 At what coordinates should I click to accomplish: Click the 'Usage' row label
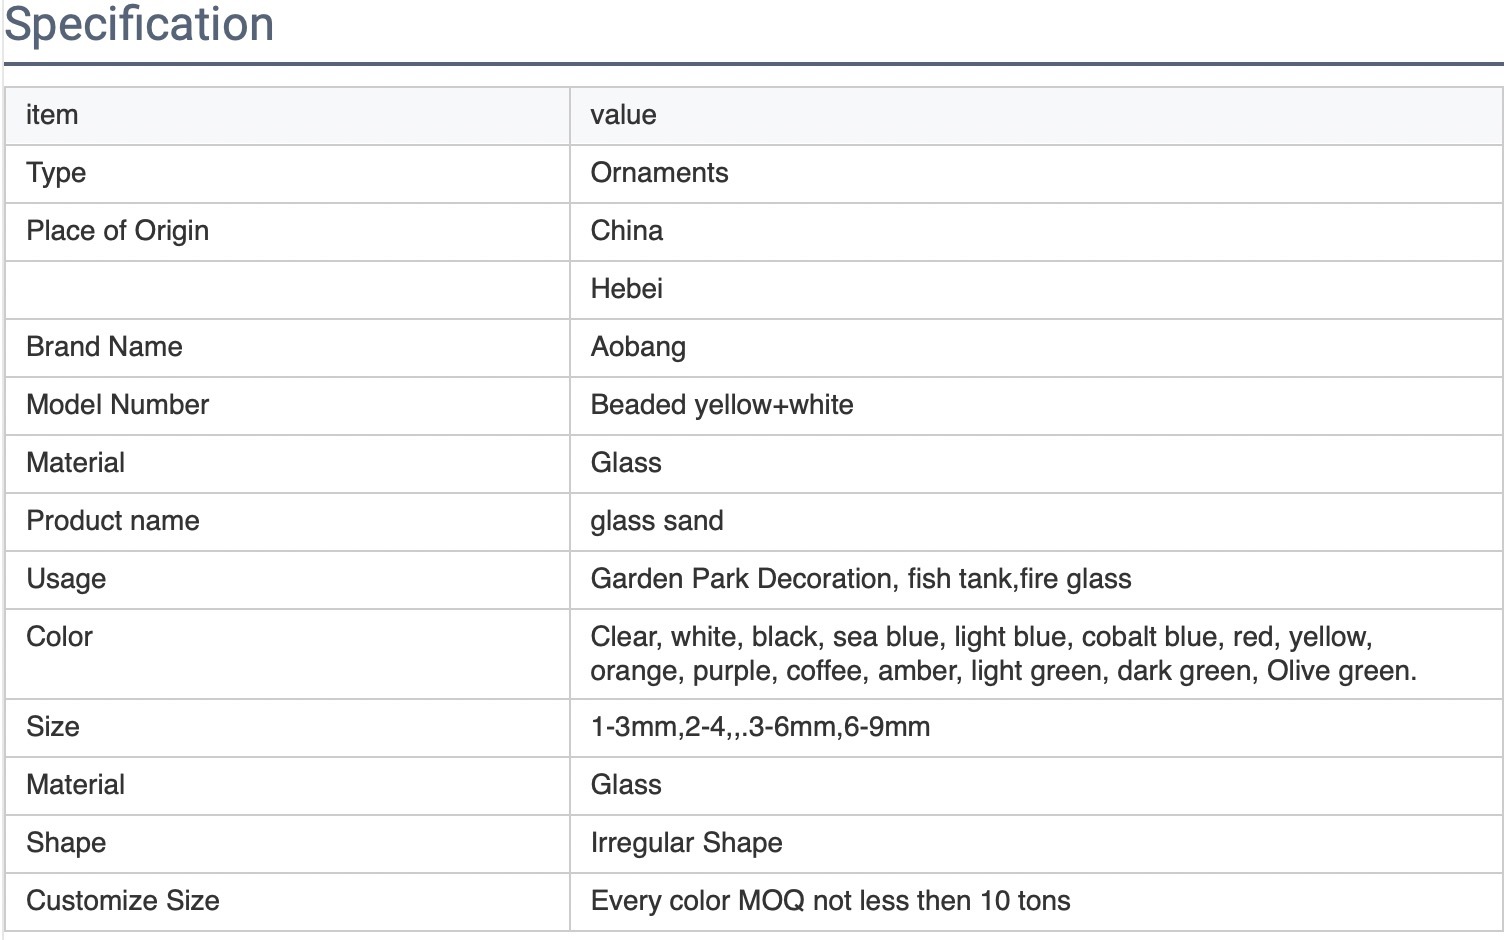[x=66, y=579]
